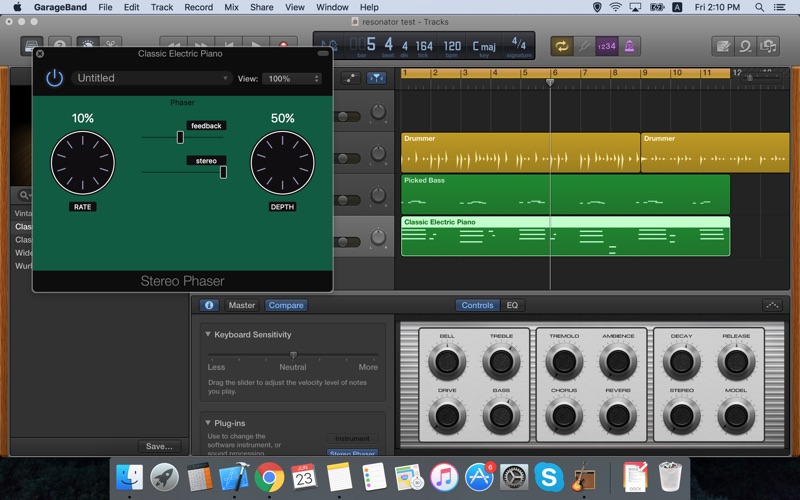This screenshot has height=500, width=800.
Task: Adjust the feedback slider handle
Action: 180,137
